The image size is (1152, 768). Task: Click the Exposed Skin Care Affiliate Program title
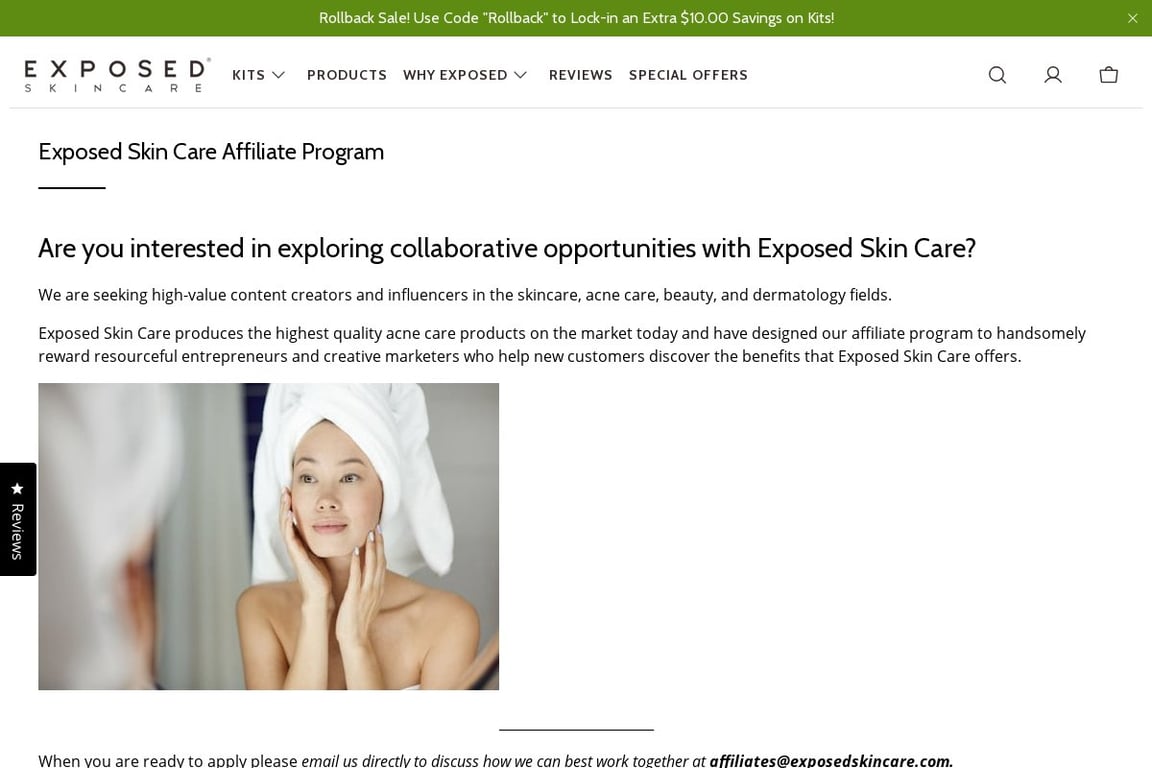click(x=211, y=151)
